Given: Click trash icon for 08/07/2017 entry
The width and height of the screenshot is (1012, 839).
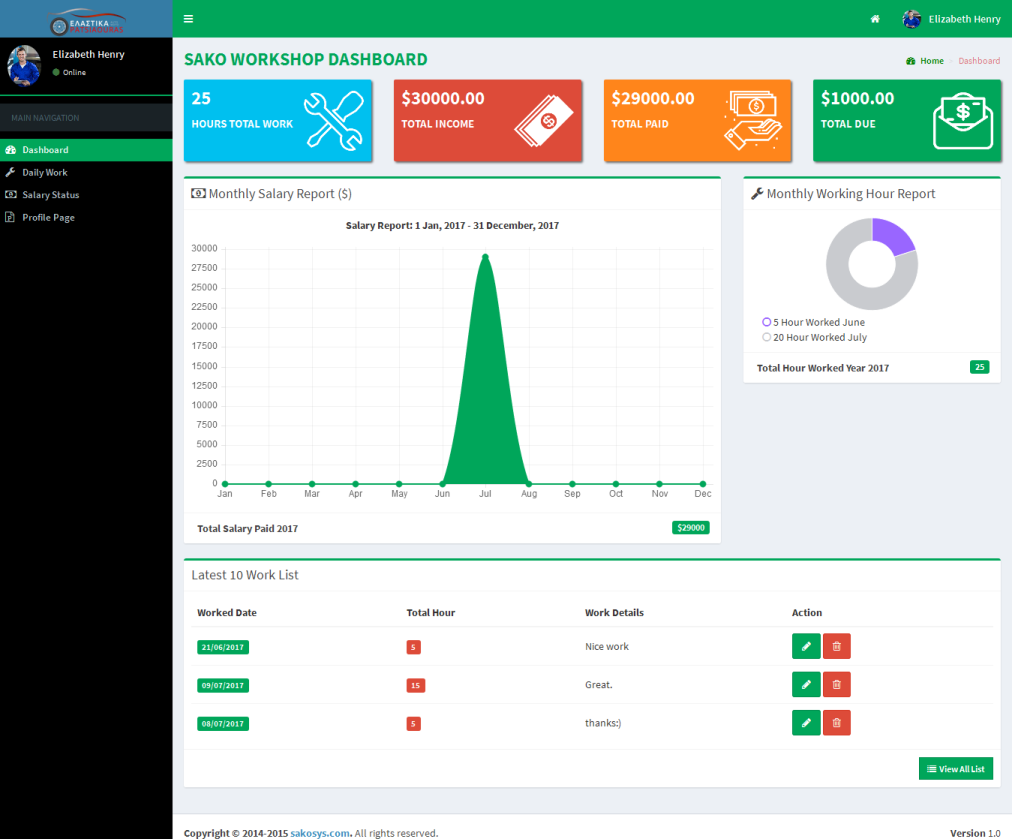Looking at the screenshot, I should (x=837, y=722).
